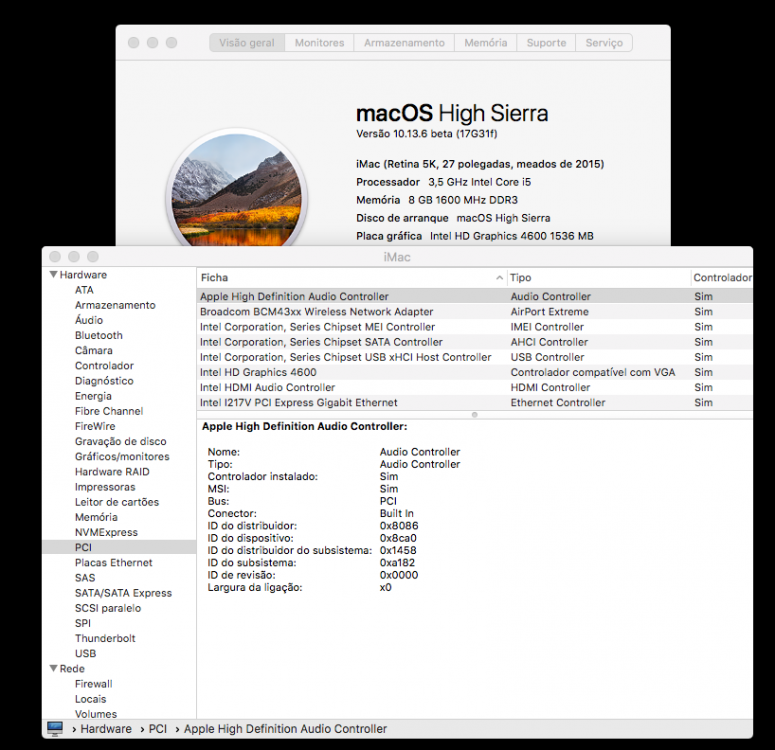The height and width of the screenshot is (750, 775).
Task: Select the Apple High Definition Audio Controller row
Action: [x=474, y=296]
